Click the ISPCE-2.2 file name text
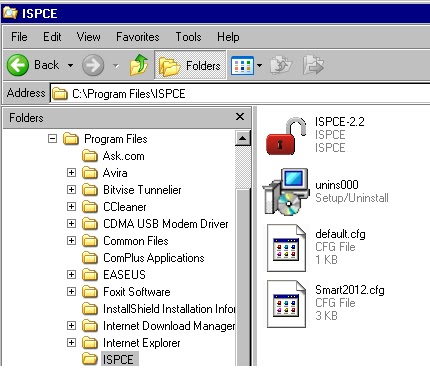Screen dimensions: 430x368 (340, 122)
